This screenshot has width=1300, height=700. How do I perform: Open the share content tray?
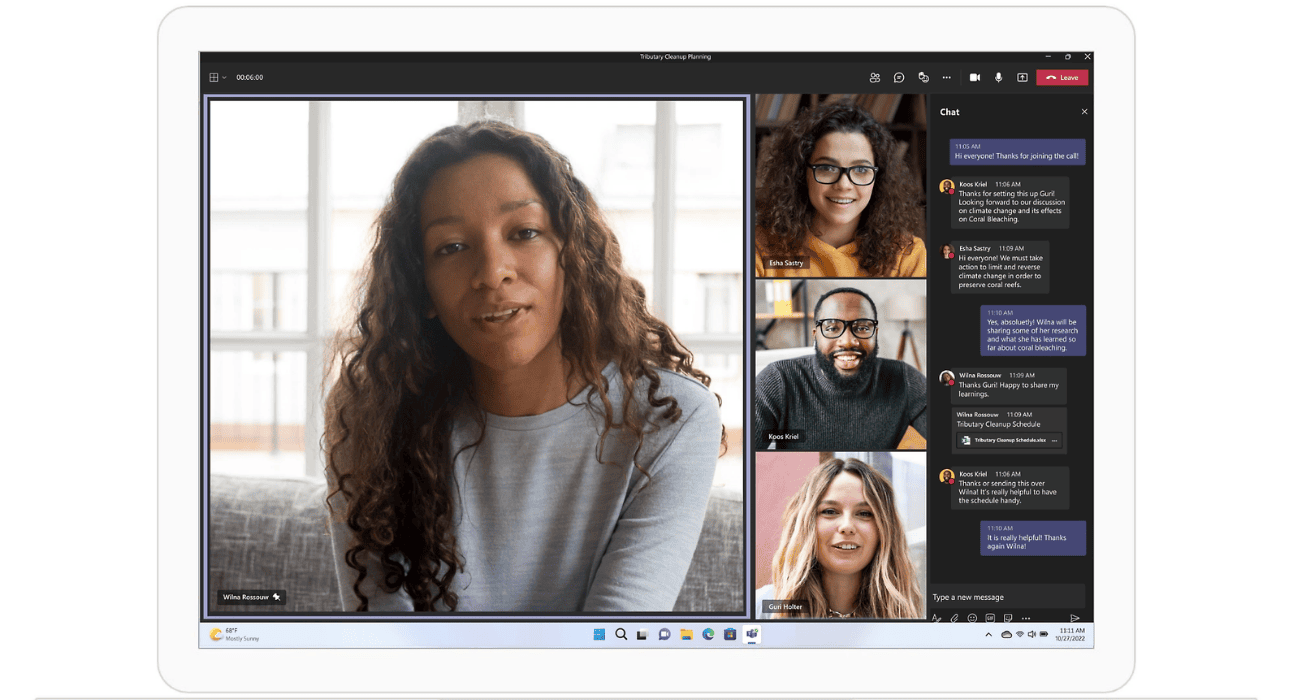(x=1022, y=77)
